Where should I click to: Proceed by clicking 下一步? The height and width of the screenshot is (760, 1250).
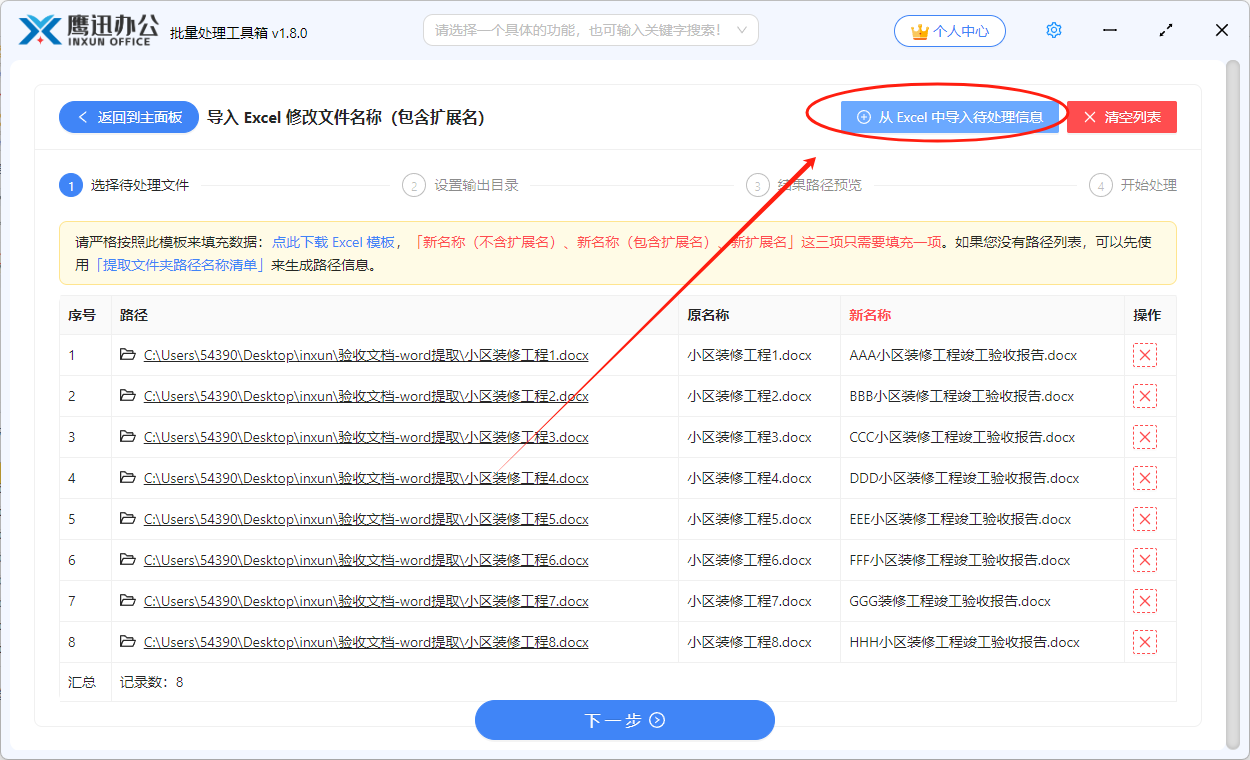pyautogui.click(x=624, y=720)
